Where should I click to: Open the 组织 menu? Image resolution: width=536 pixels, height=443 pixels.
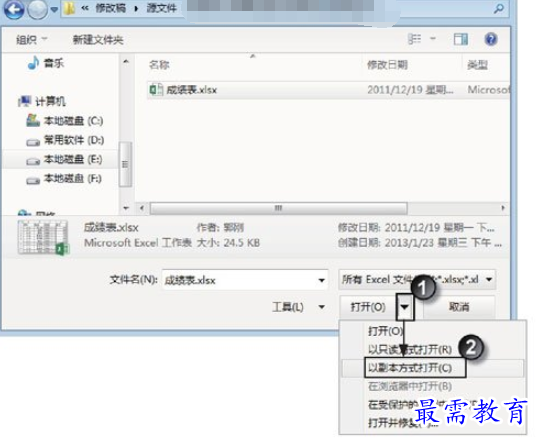(x=32, y=40)
